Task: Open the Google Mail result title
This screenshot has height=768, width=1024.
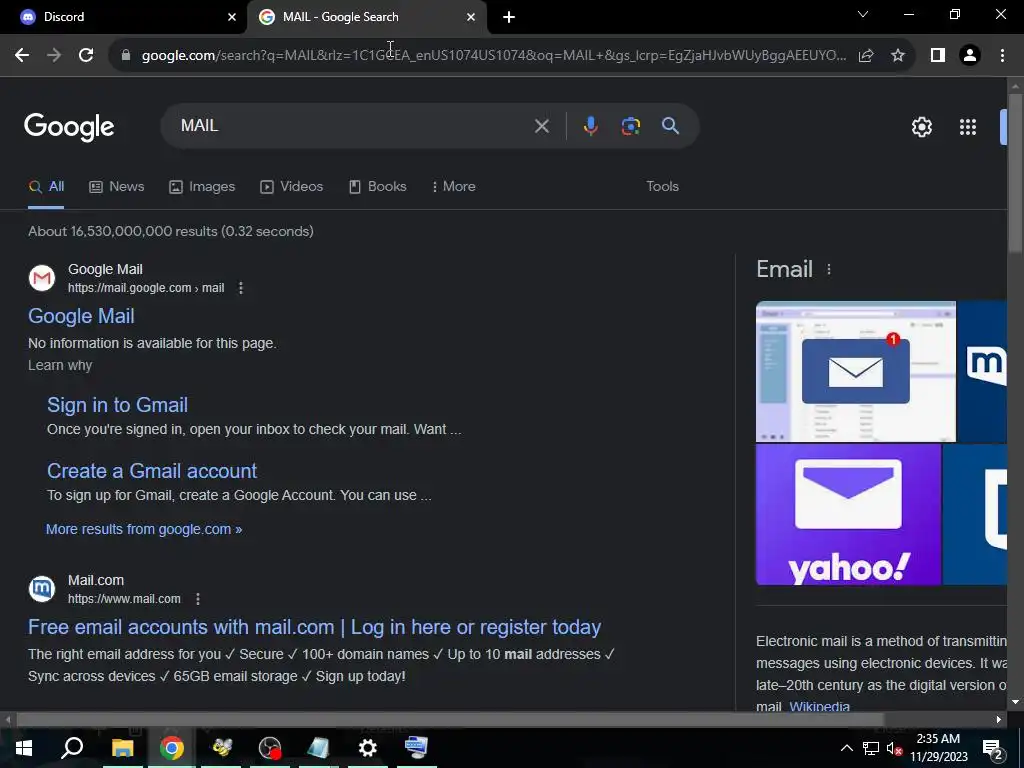Action: 81,316
